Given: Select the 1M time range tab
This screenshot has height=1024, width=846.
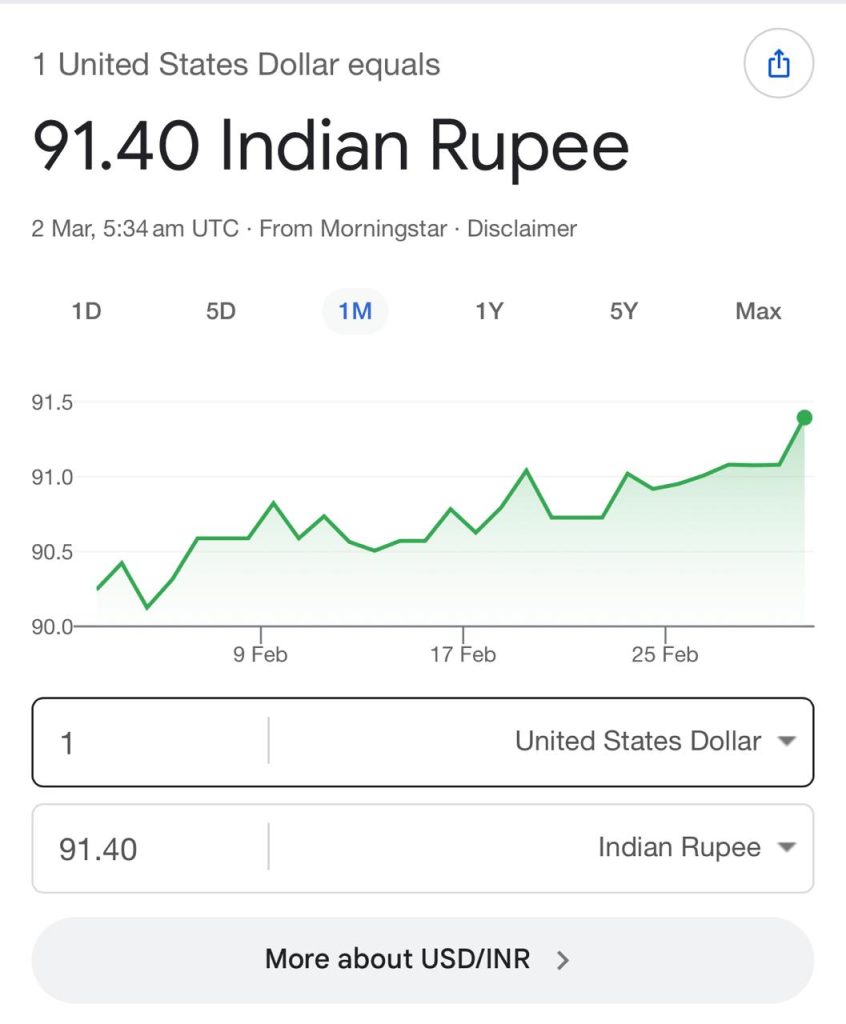Looking at the screenshot, I should tap(355, 311).
